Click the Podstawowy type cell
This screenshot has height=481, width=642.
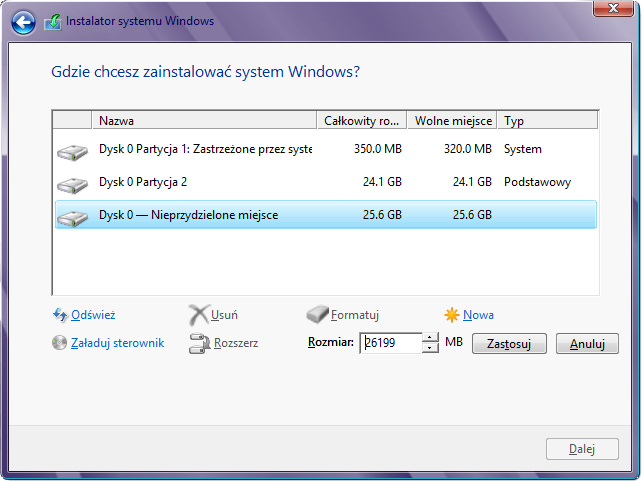(x=538, y=182)
